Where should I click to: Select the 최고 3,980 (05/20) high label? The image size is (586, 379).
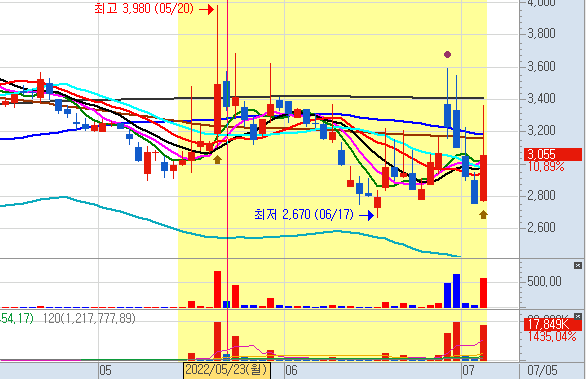(144, 9)
